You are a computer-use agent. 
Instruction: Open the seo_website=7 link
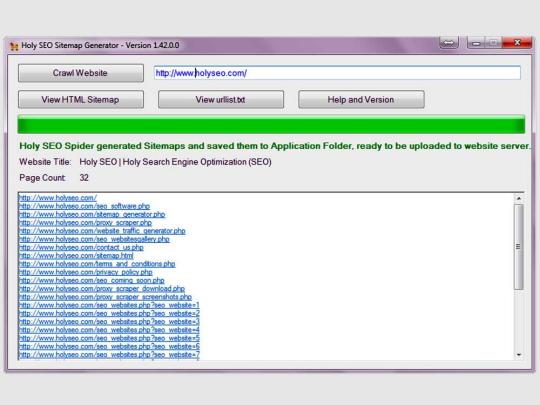point(109,355)
